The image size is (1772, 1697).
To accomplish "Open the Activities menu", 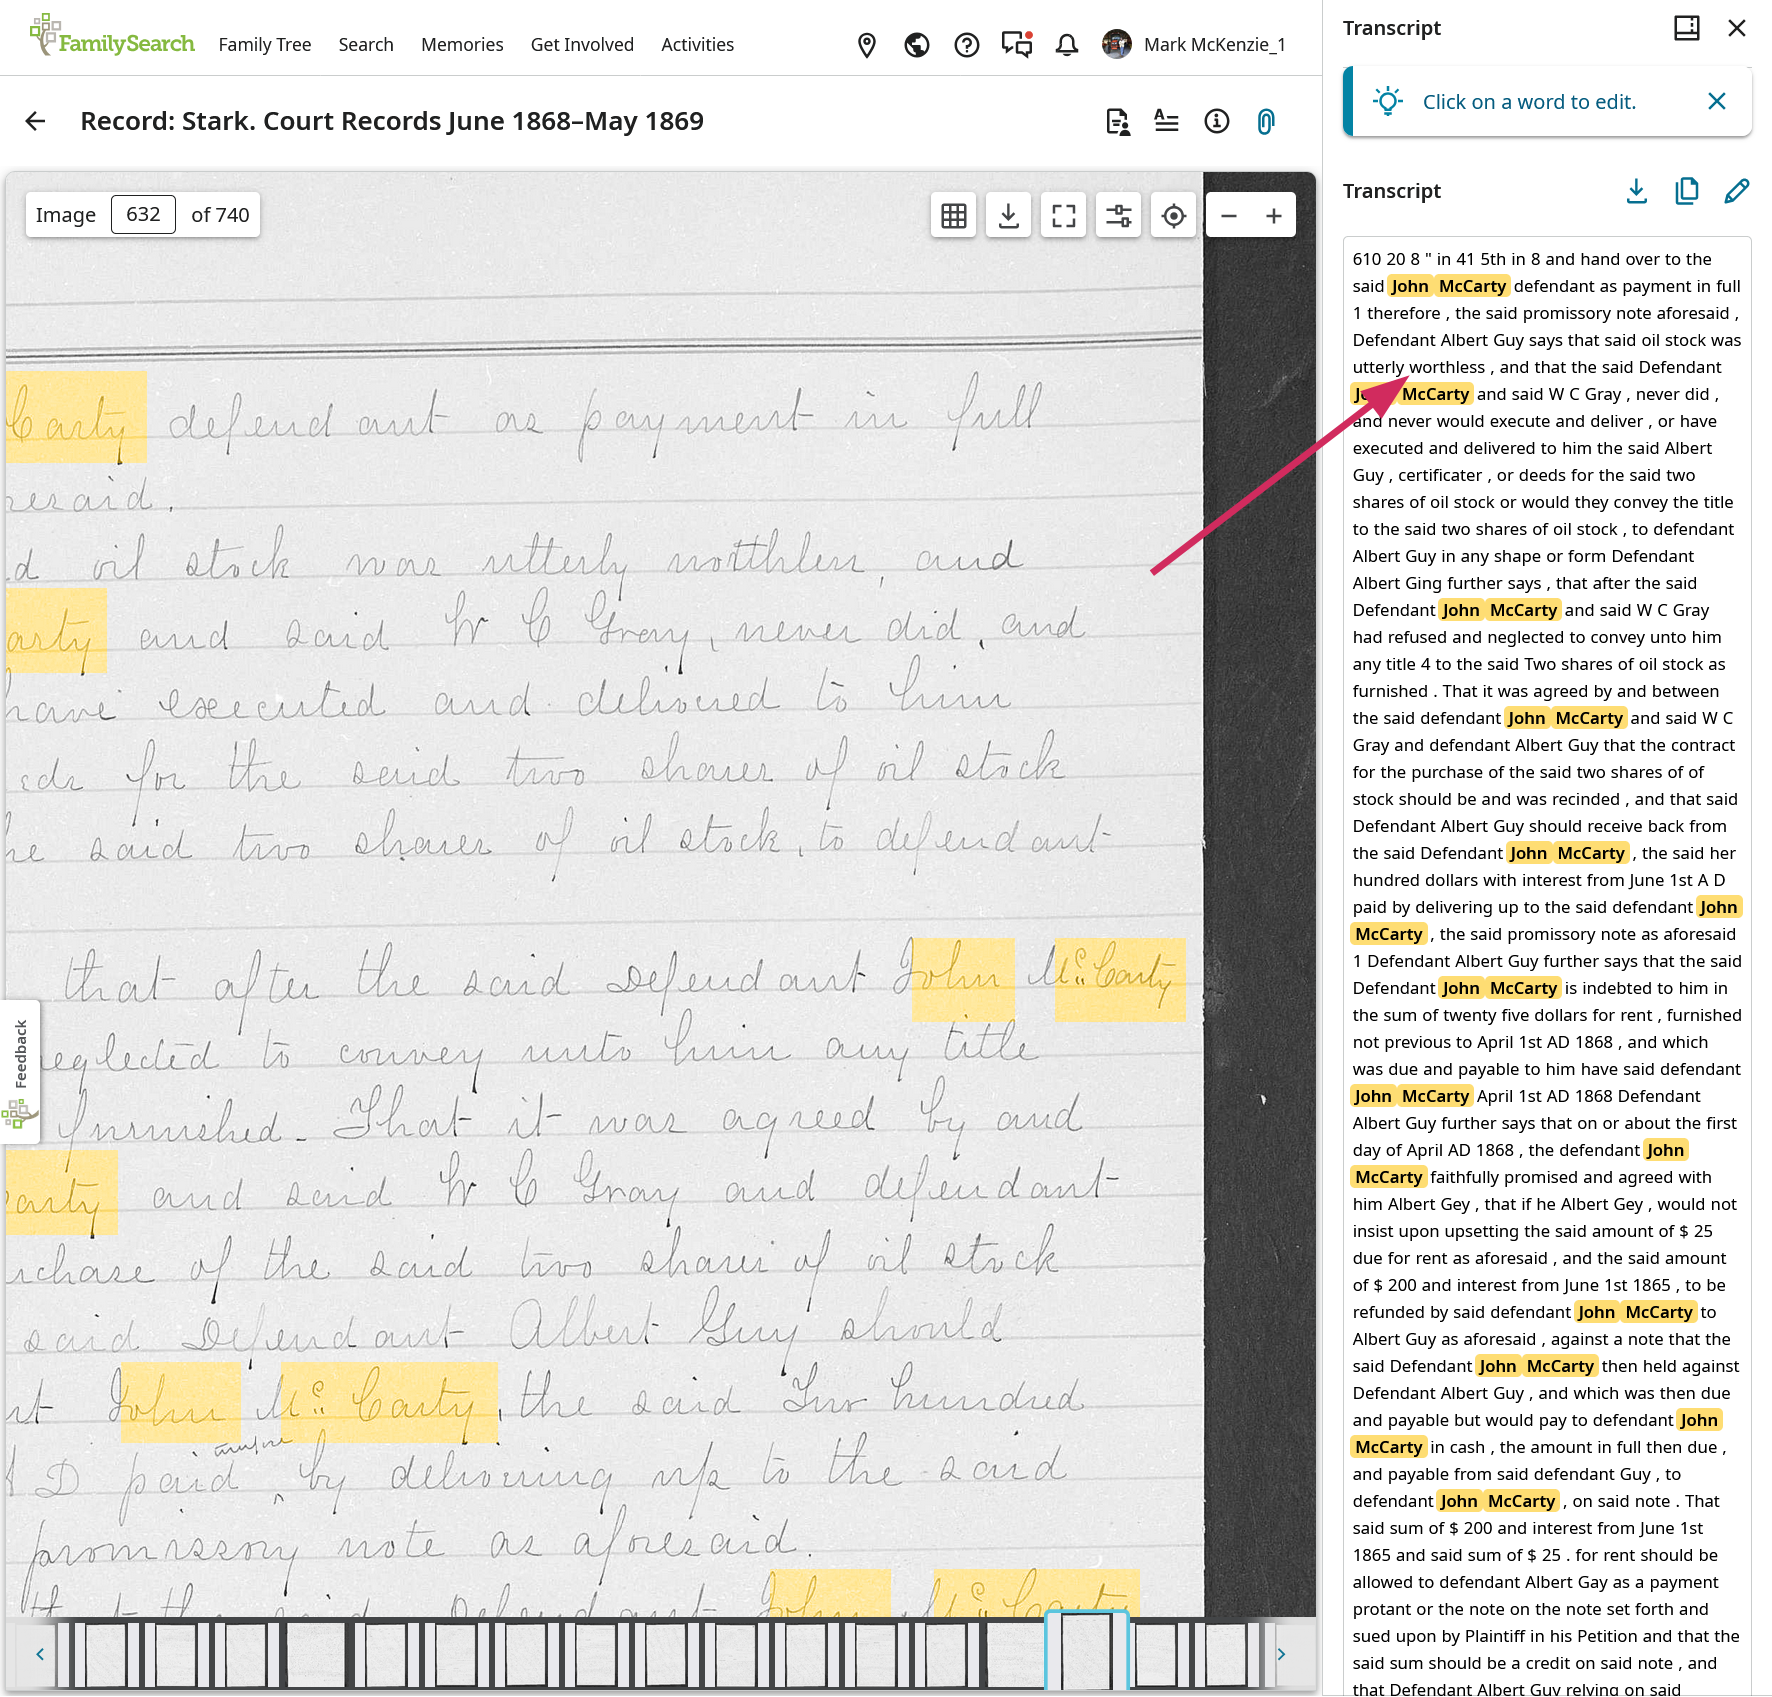I will pos(697,44).
